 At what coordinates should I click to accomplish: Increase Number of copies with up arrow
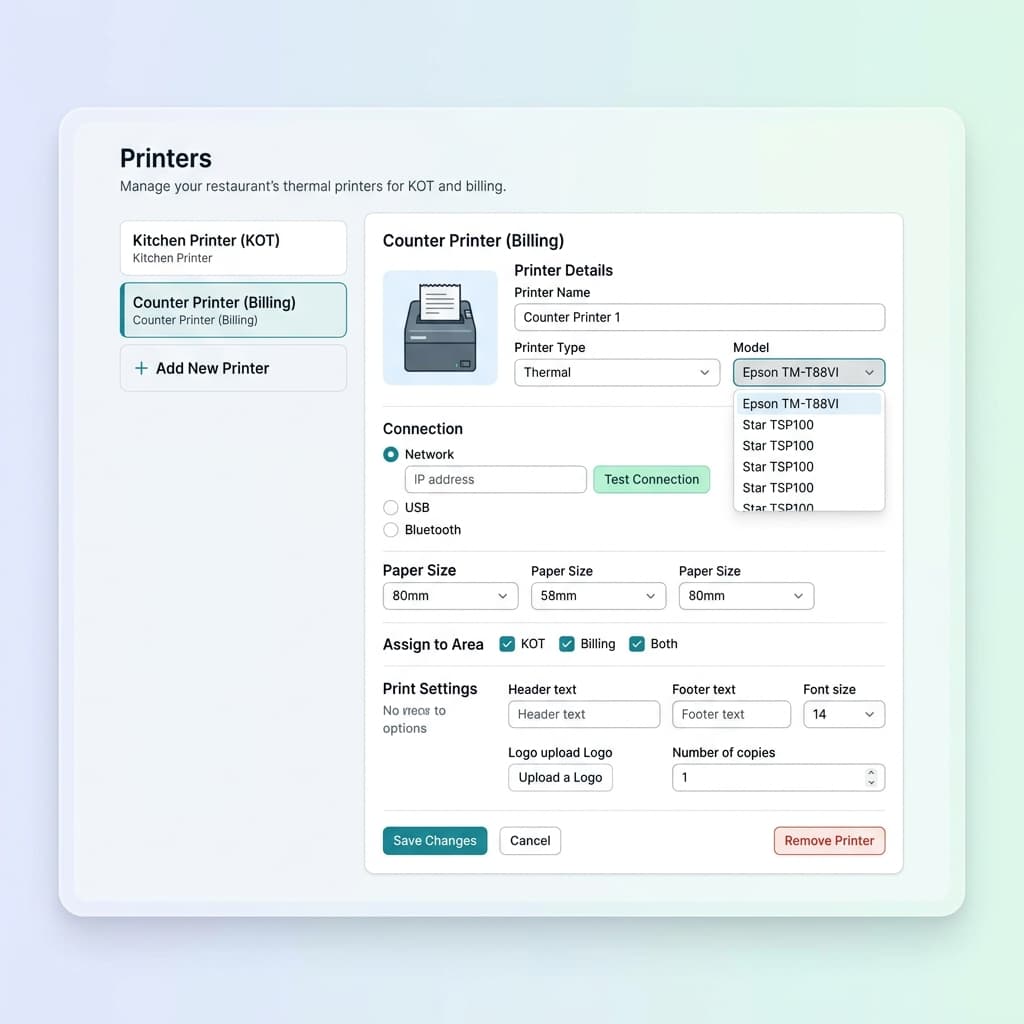[871, 773]
